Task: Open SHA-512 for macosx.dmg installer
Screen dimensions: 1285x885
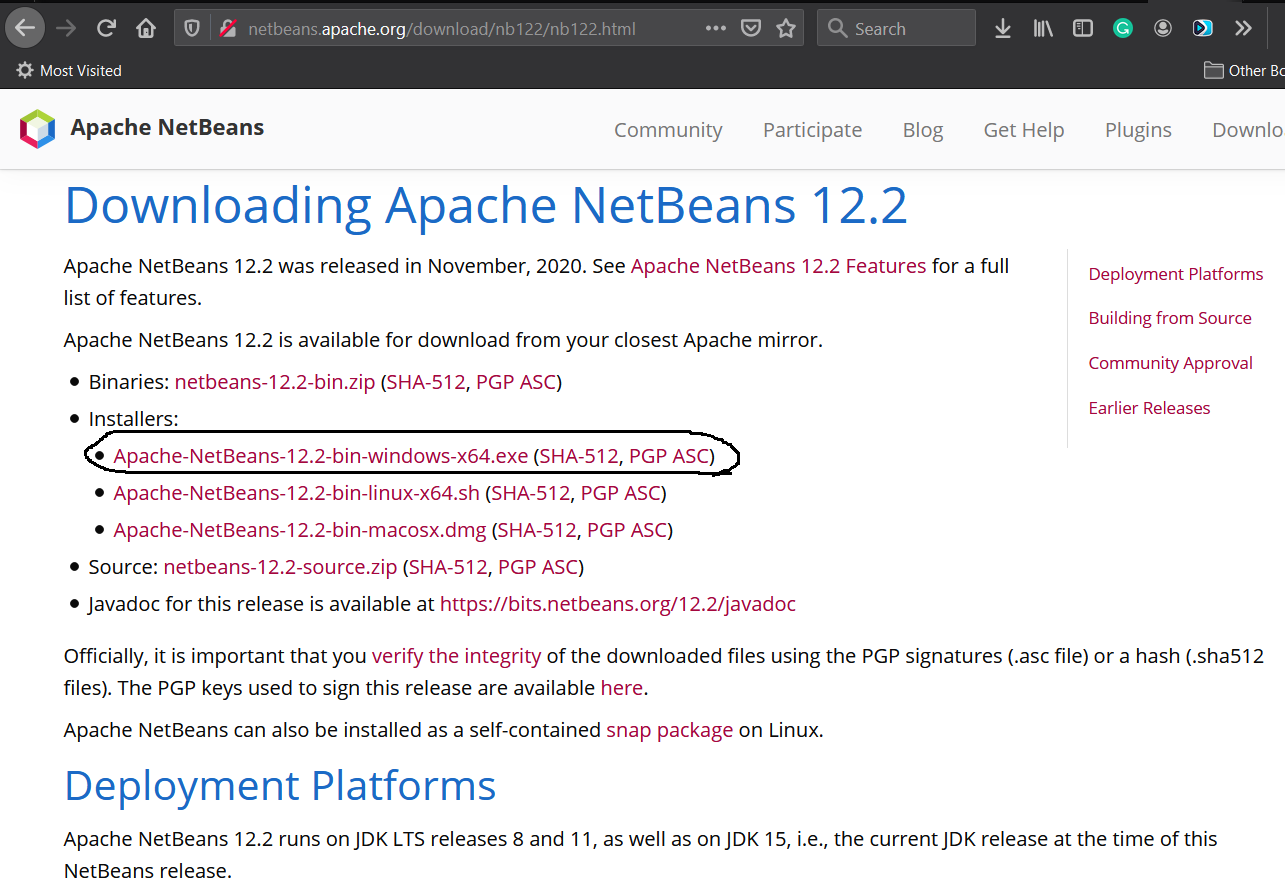Action: click(x=537, y=530)
